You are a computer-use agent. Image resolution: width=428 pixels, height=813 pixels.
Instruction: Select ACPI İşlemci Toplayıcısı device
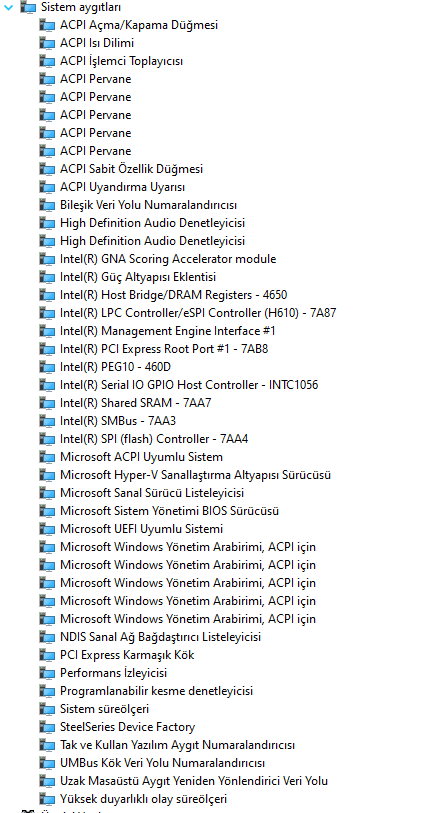point(121,61)
